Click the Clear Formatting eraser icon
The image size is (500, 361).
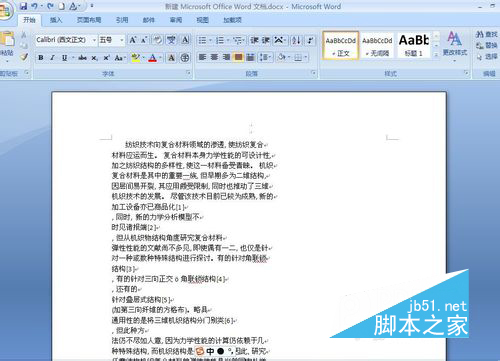tap(158, 40)
